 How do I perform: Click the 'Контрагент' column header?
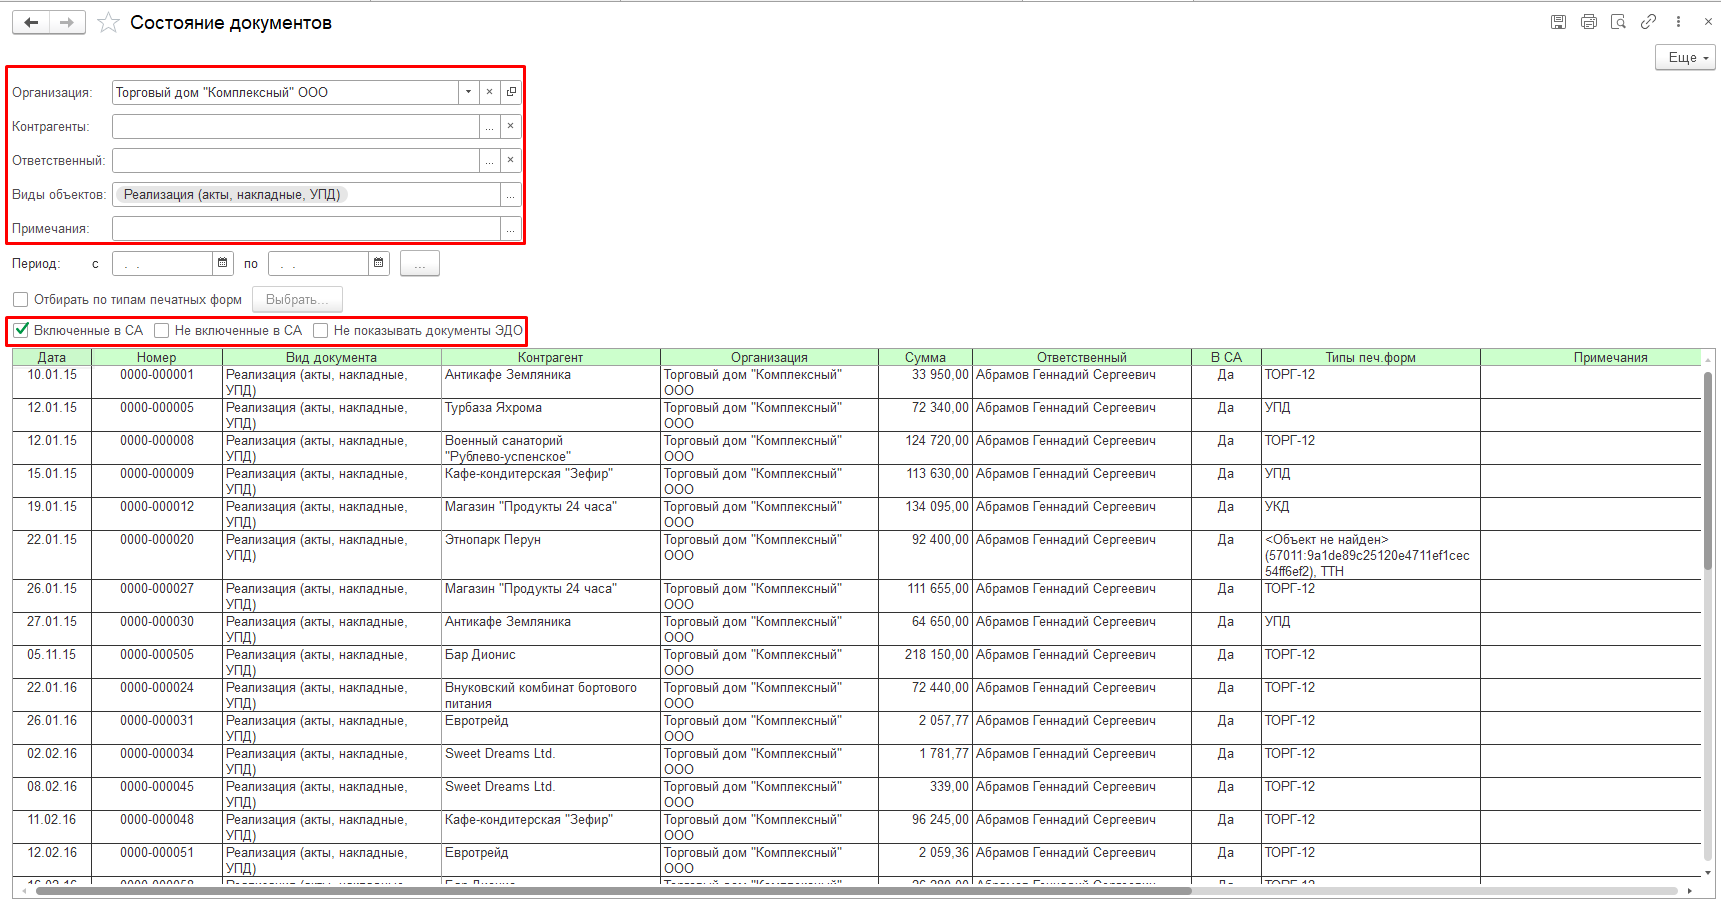tap(550, 357)
